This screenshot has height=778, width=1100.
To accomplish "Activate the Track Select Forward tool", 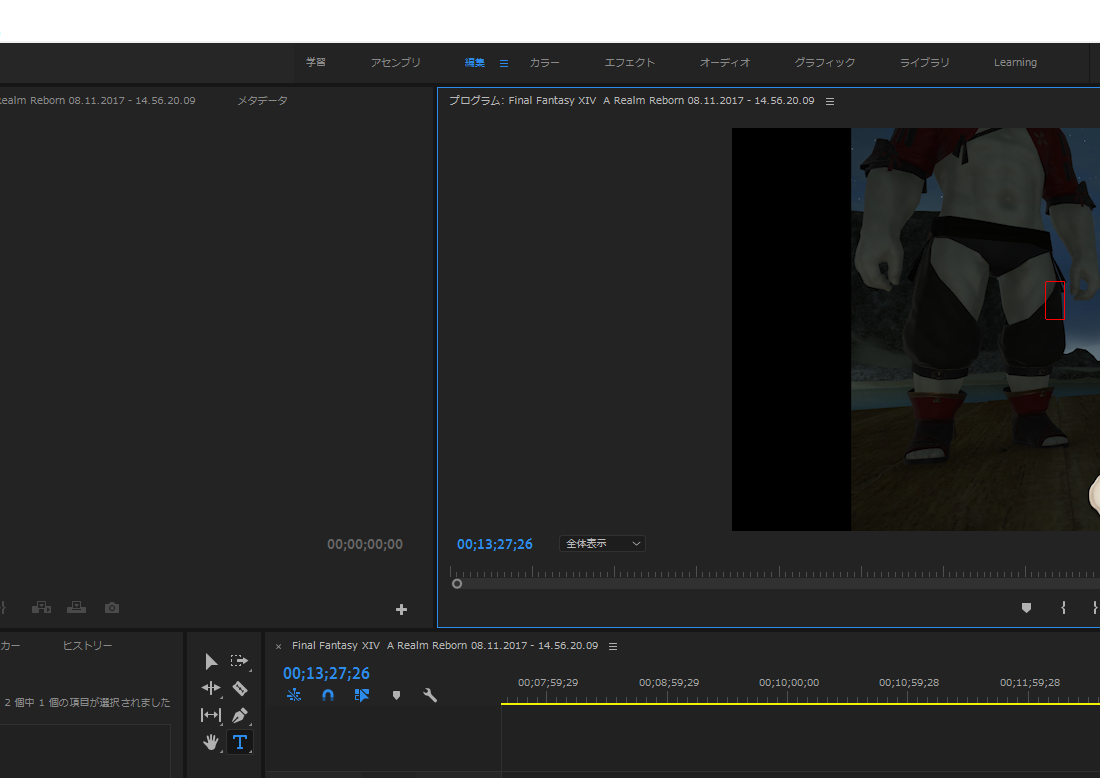I will coord(239,661).
